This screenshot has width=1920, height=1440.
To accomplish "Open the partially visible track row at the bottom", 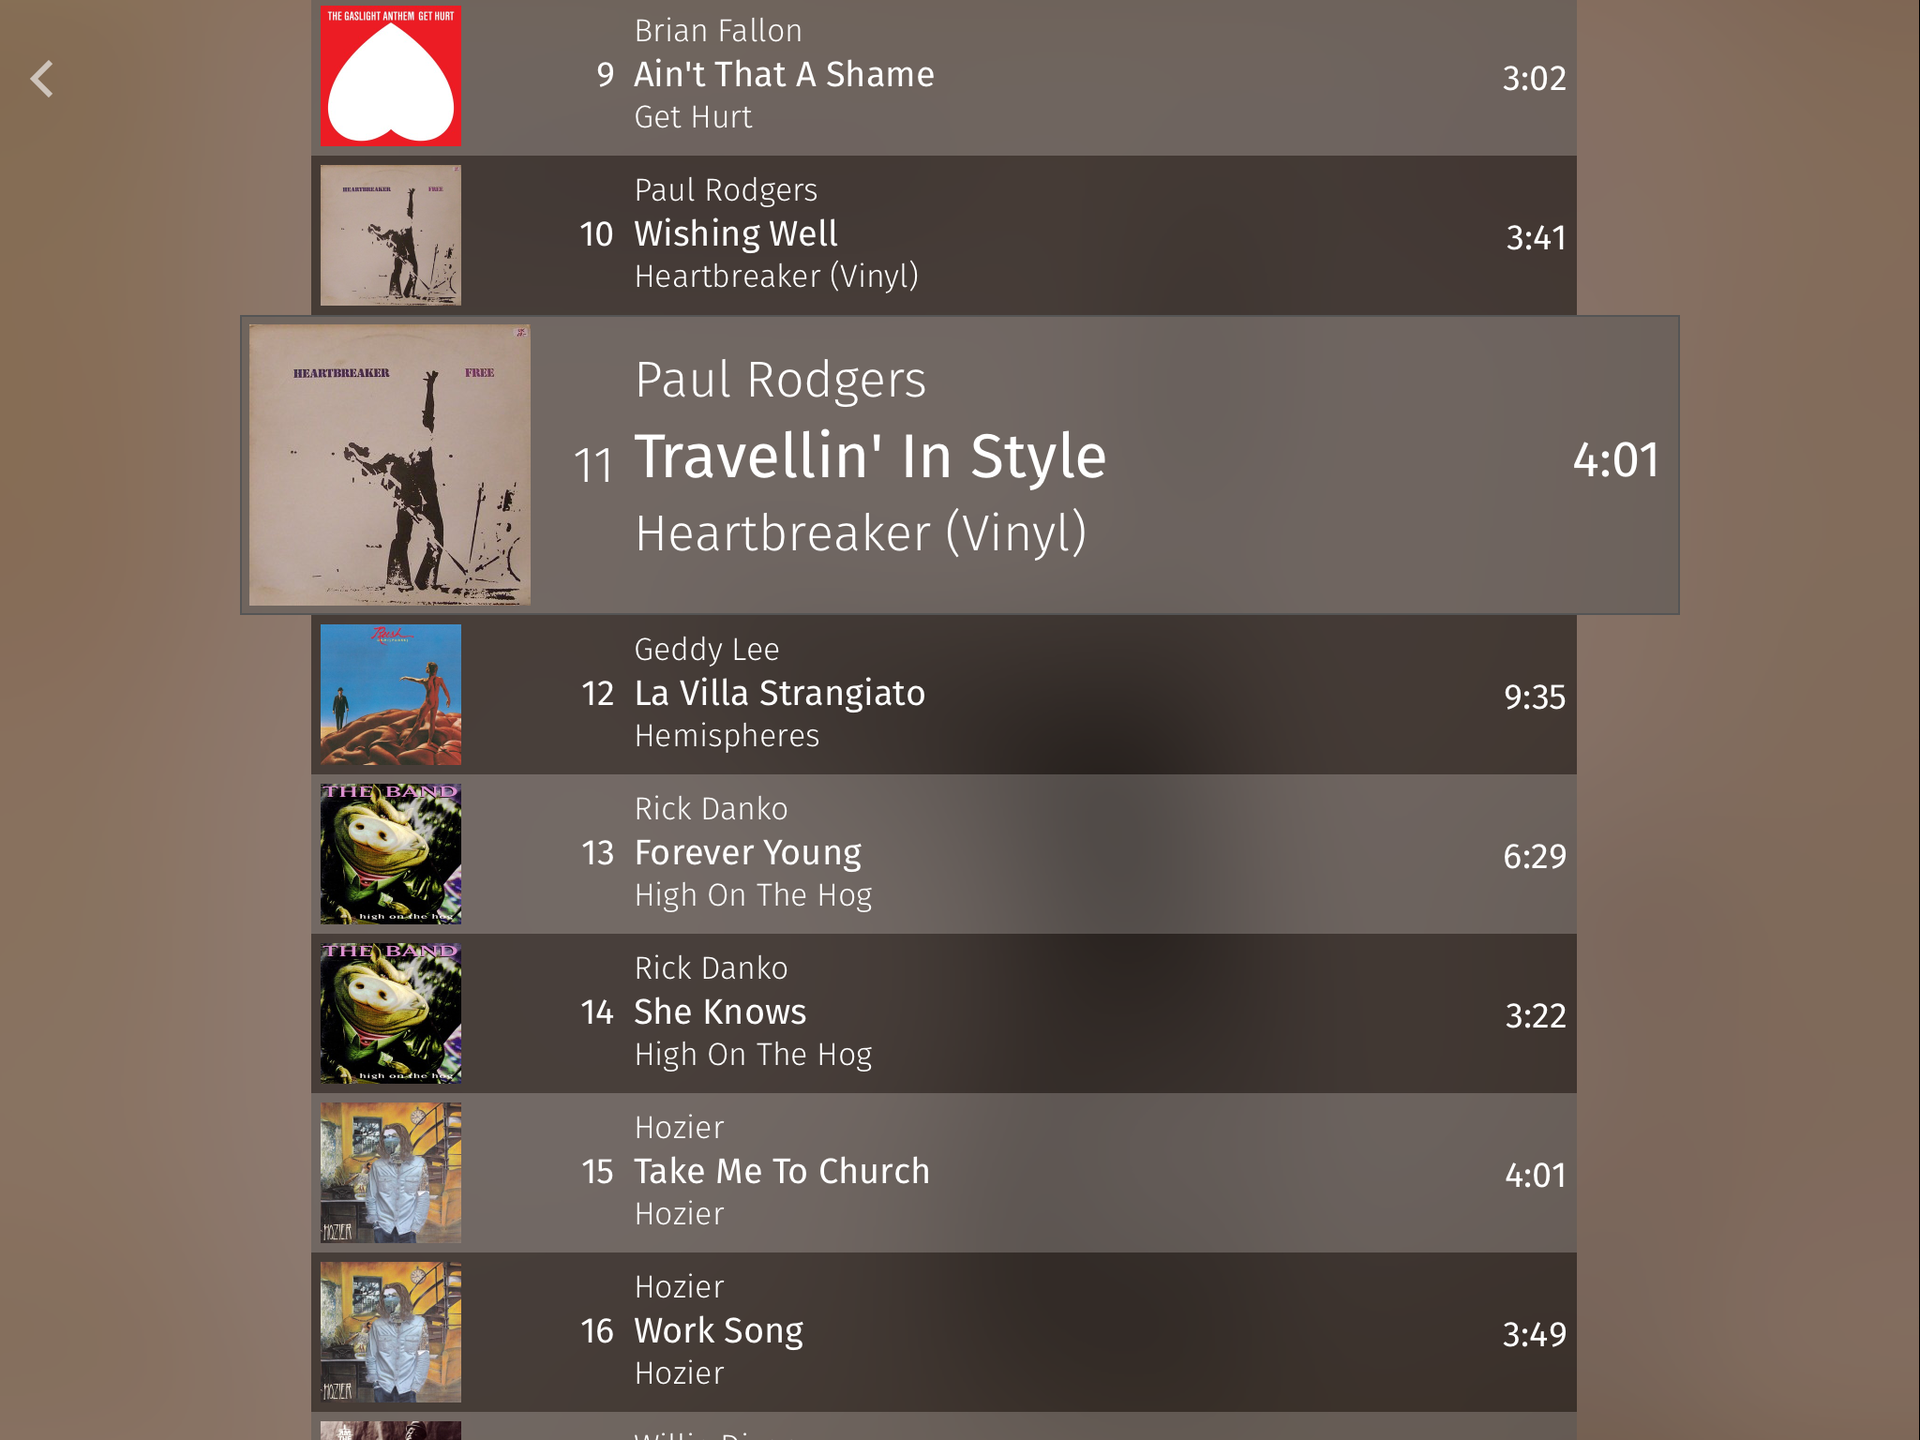I will click(x=944, y=1426).
